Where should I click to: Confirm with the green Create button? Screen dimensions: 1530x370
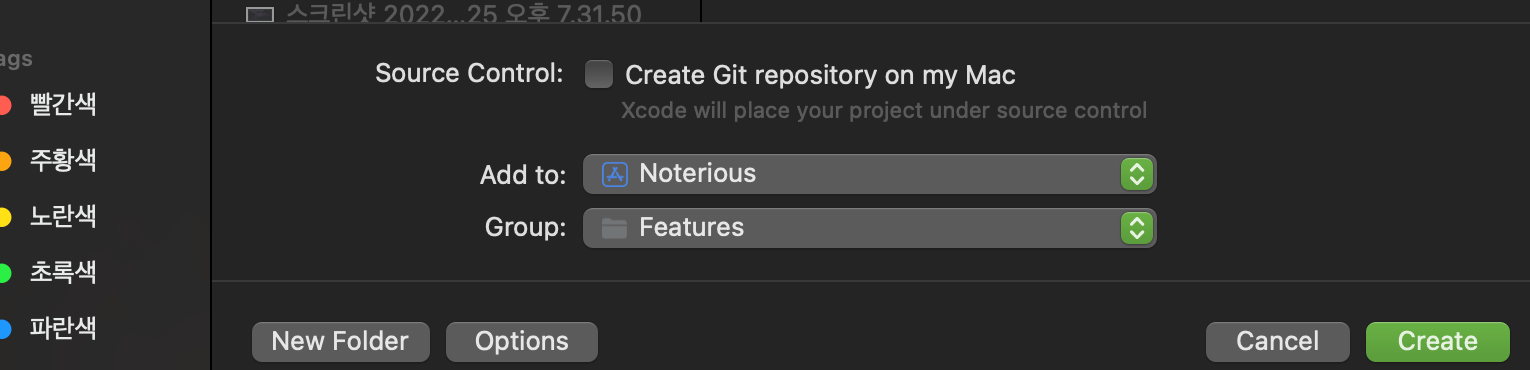1437,341
